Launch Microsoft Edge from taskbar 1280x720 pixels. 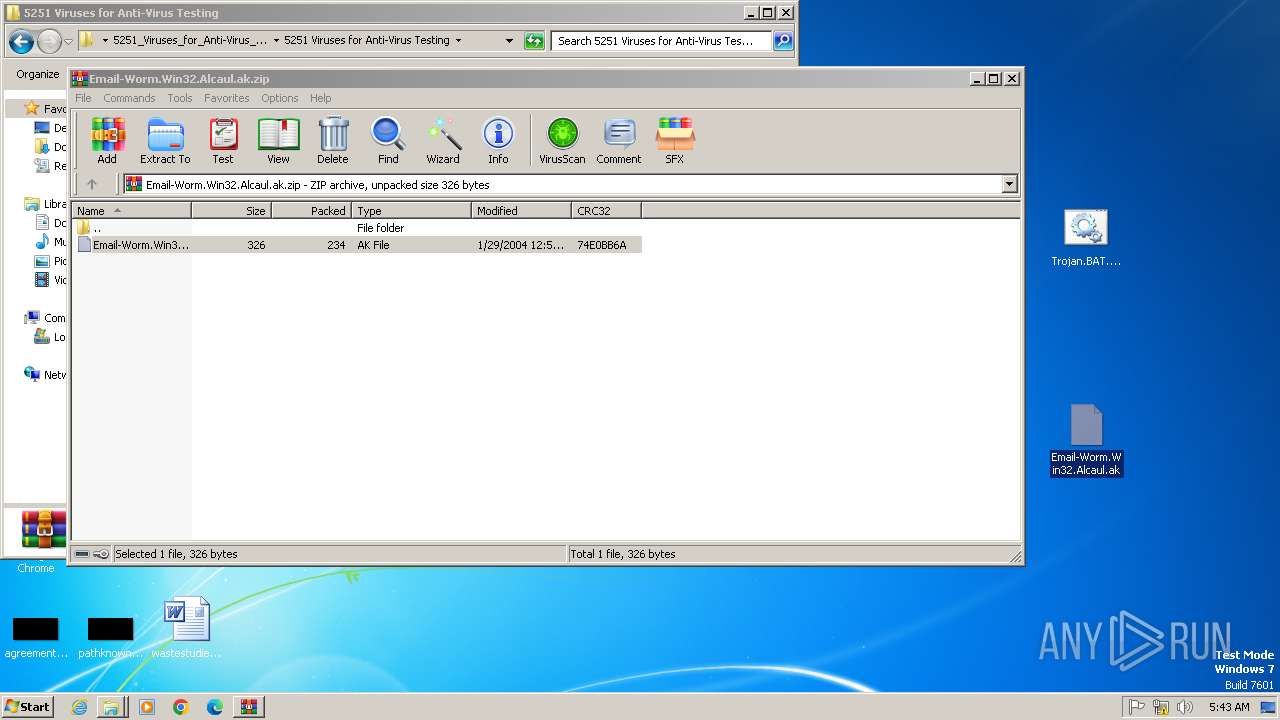[215, 707]
